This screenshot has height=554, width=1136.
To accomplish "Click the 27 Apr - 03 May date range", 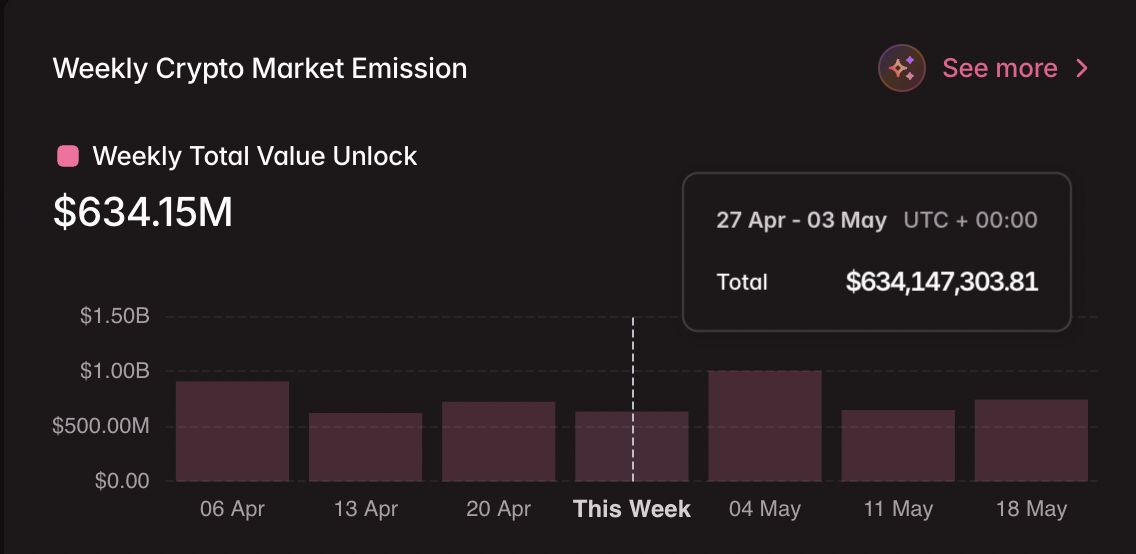I will 801,220.
